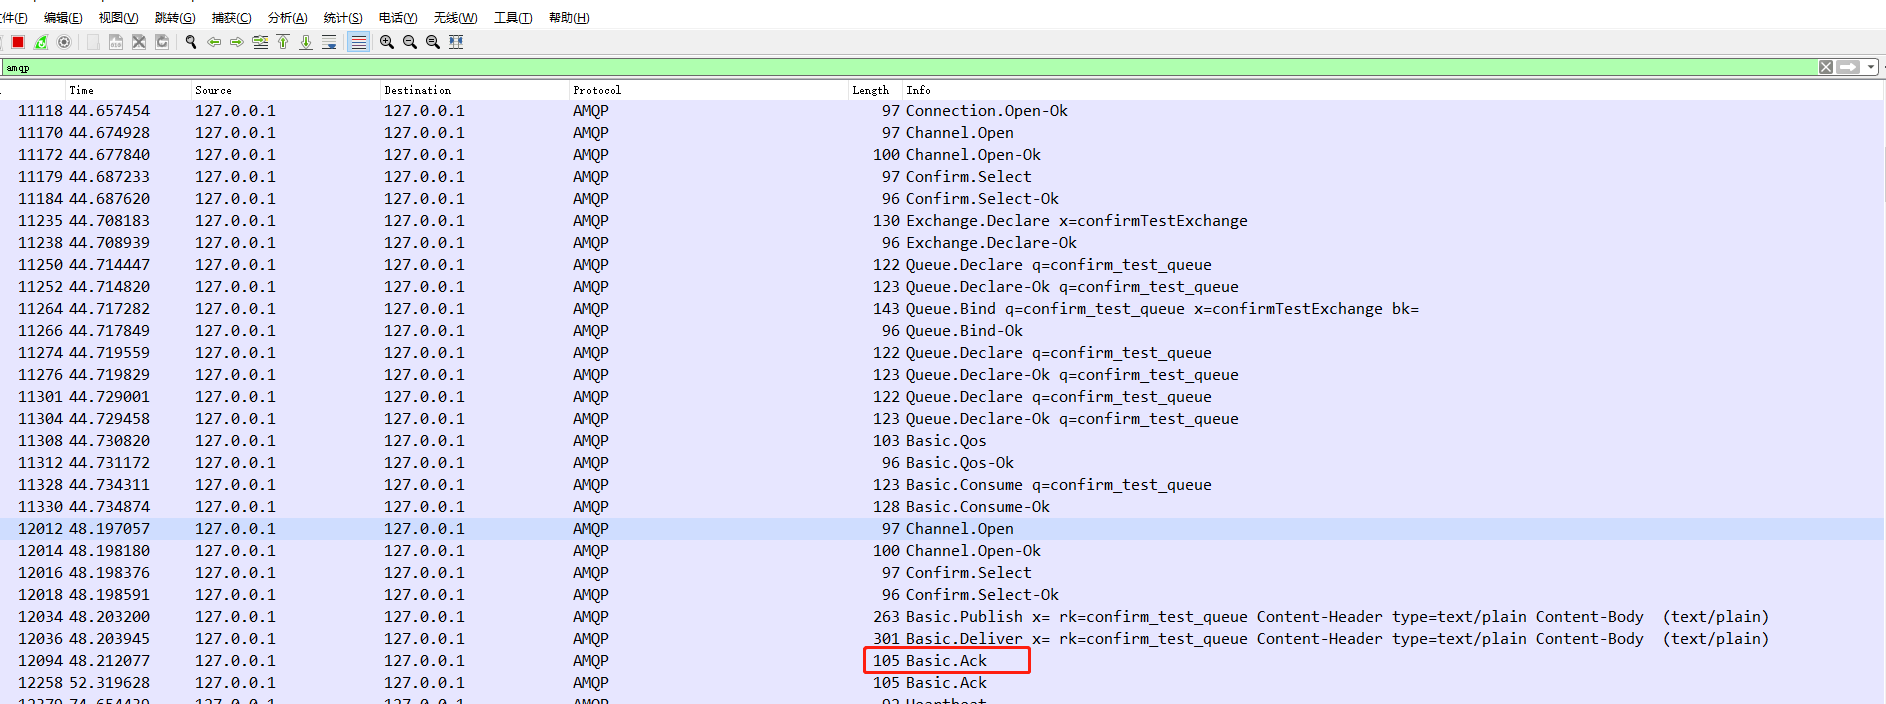Open the 帮助(H) menu
1886x704 pixels.
coord(569,18)
